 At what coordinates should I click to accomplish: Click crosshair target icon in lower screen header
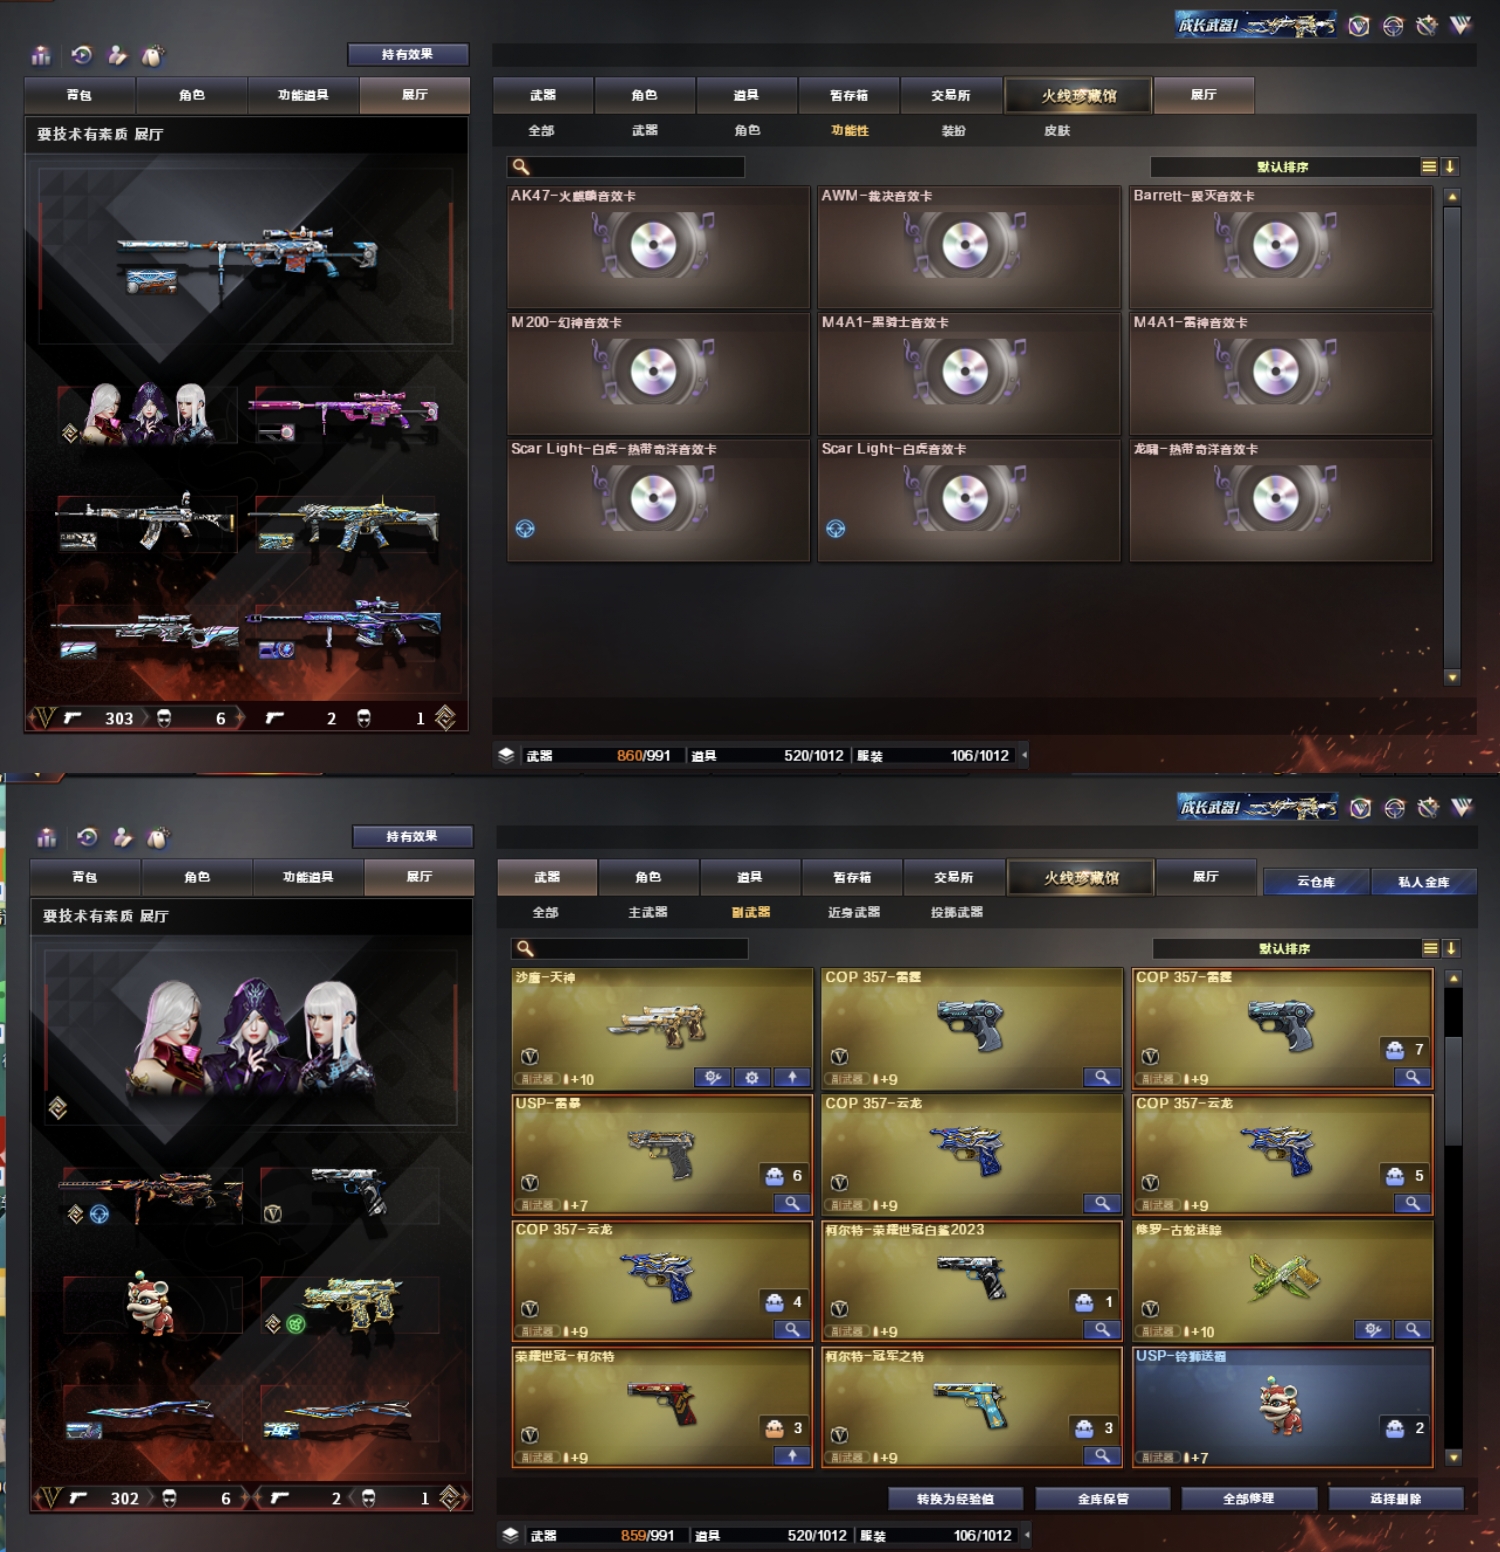click(x=1394, y=808)
